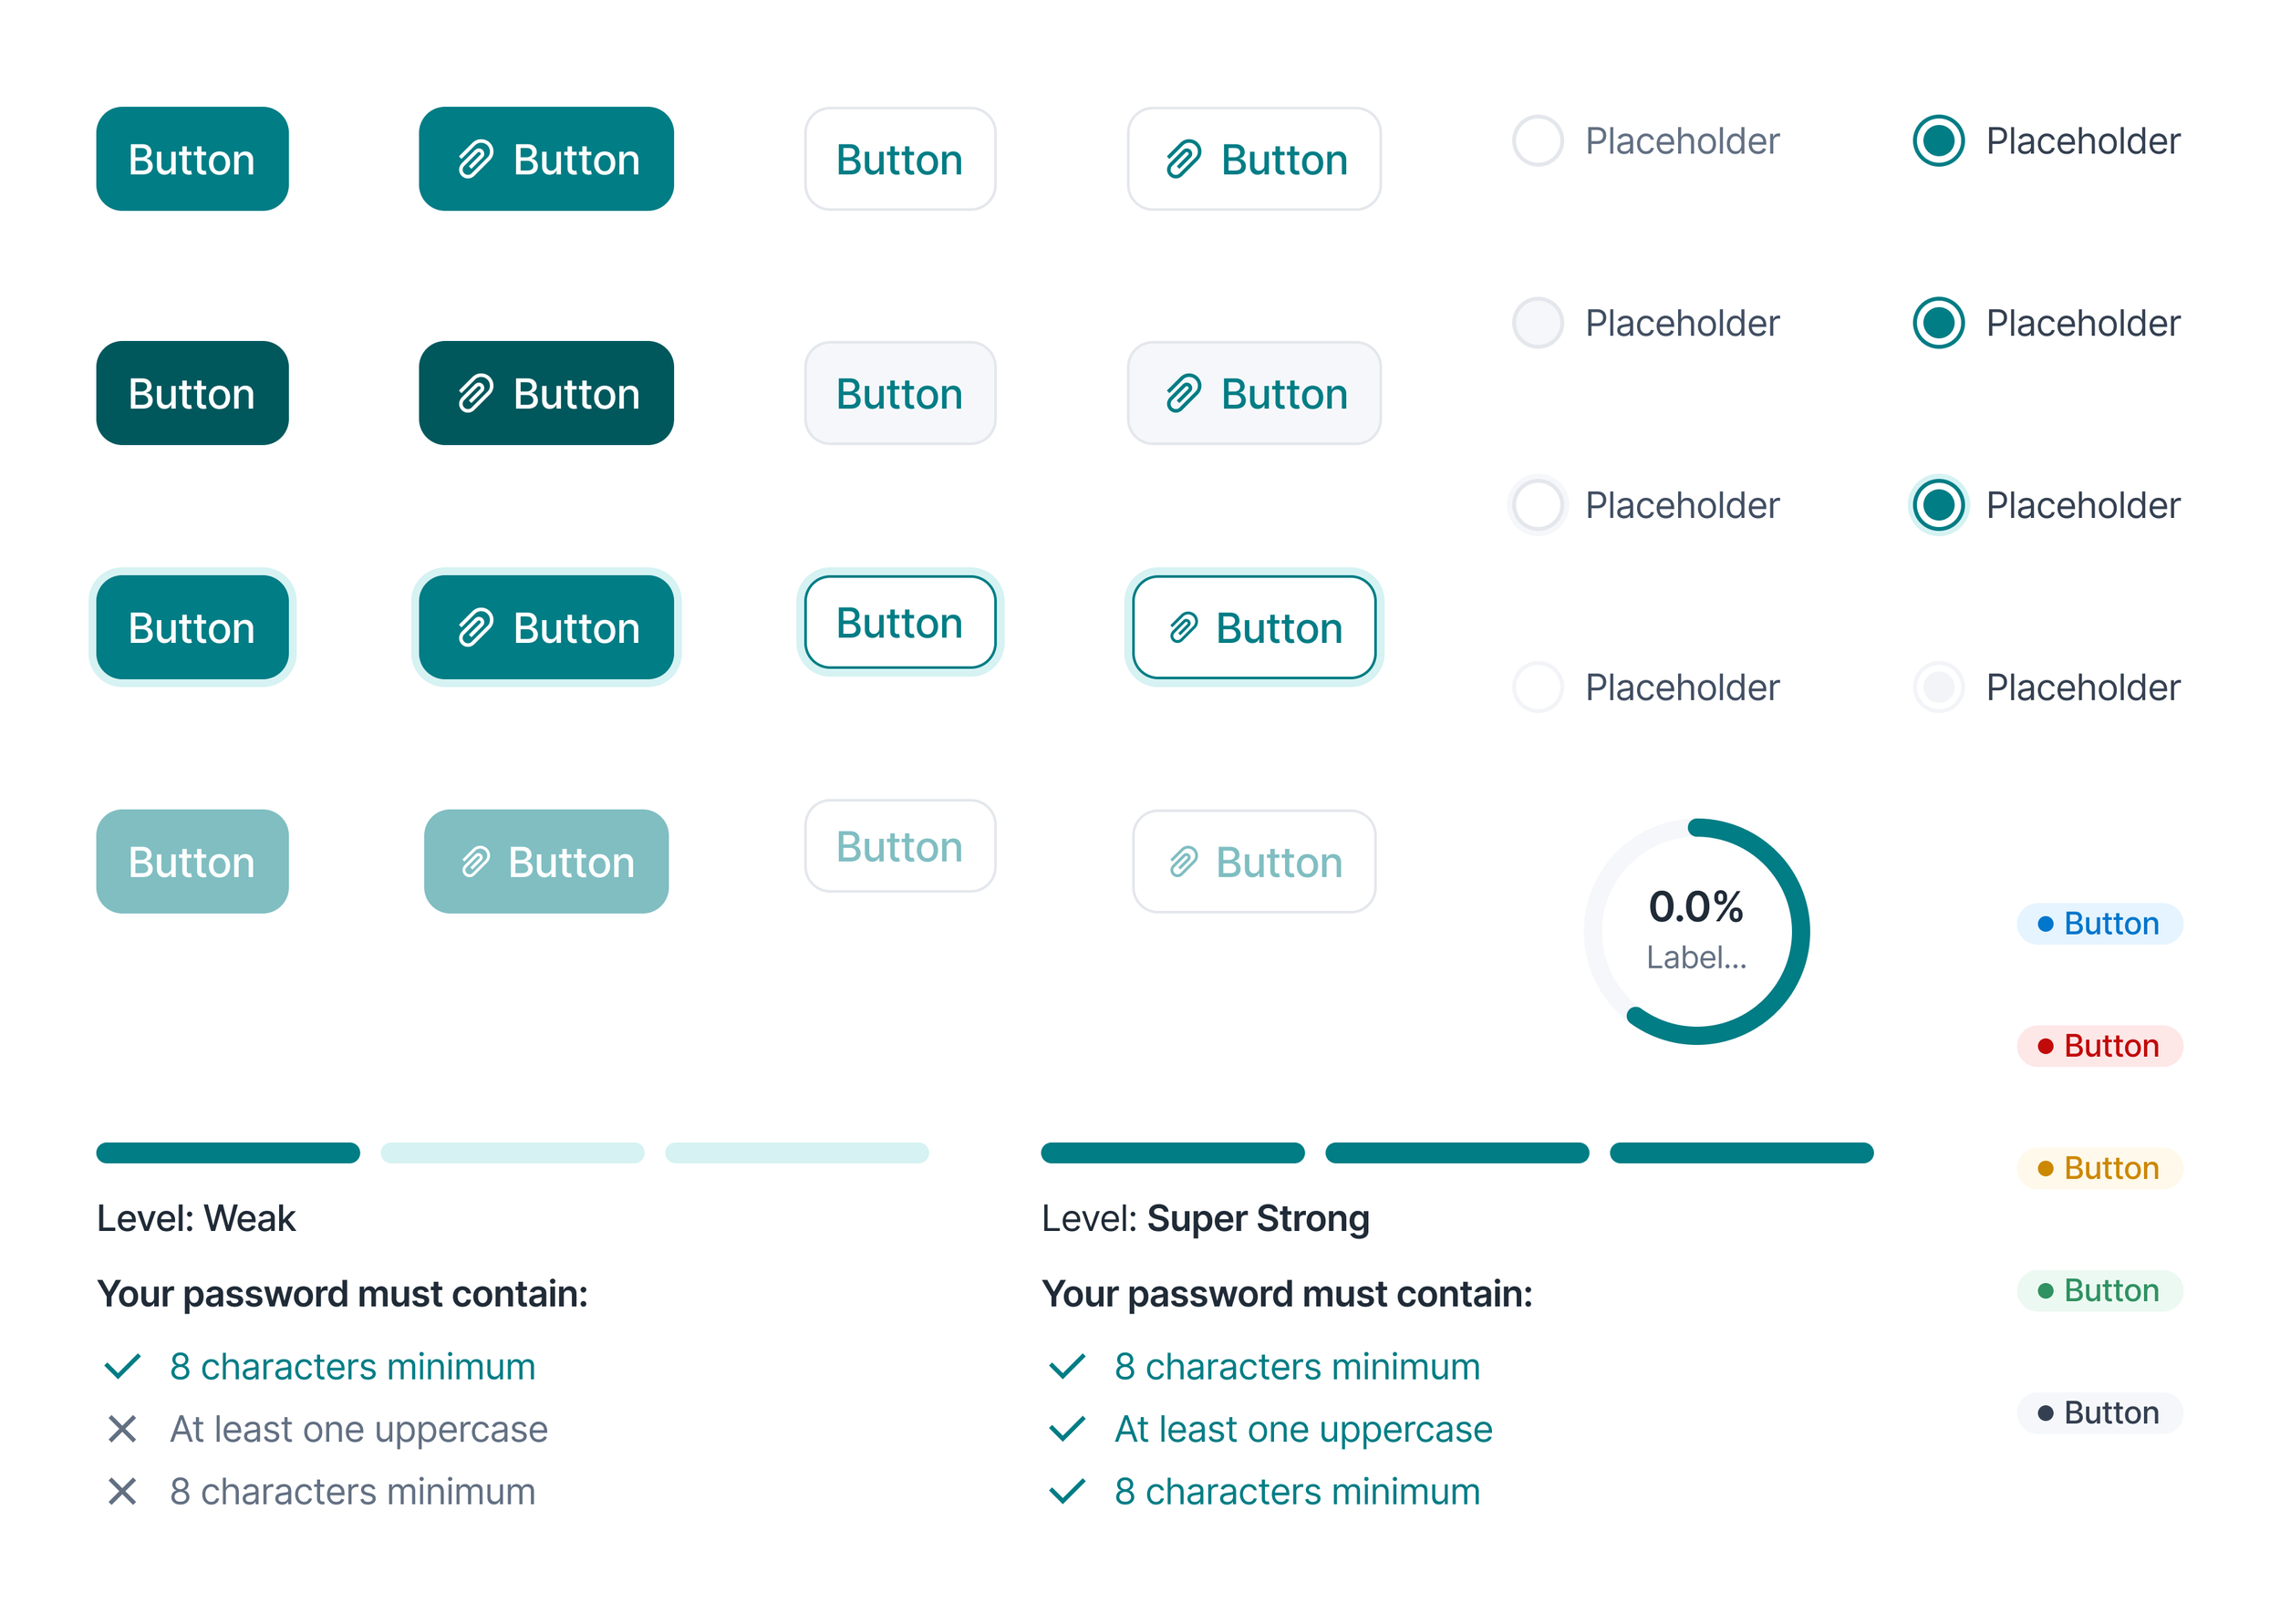Click paperclip in focused teal-bordered outlined button
Viewport: 2280px width, 1624px height.
click(1183, 628)
